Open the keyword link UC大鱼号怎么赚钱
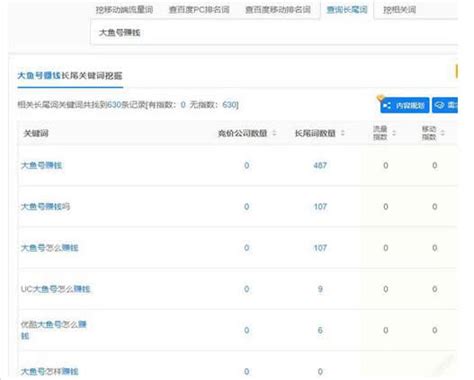The width and height of the screenshot is (474, 380). pos(55,289)
